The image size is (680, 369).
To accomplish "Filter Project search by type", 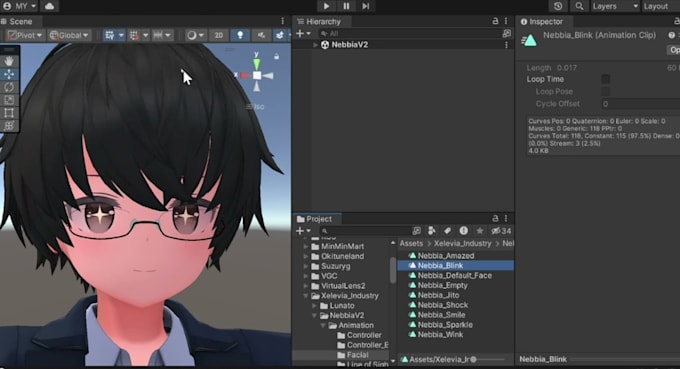I will (432, 231).
